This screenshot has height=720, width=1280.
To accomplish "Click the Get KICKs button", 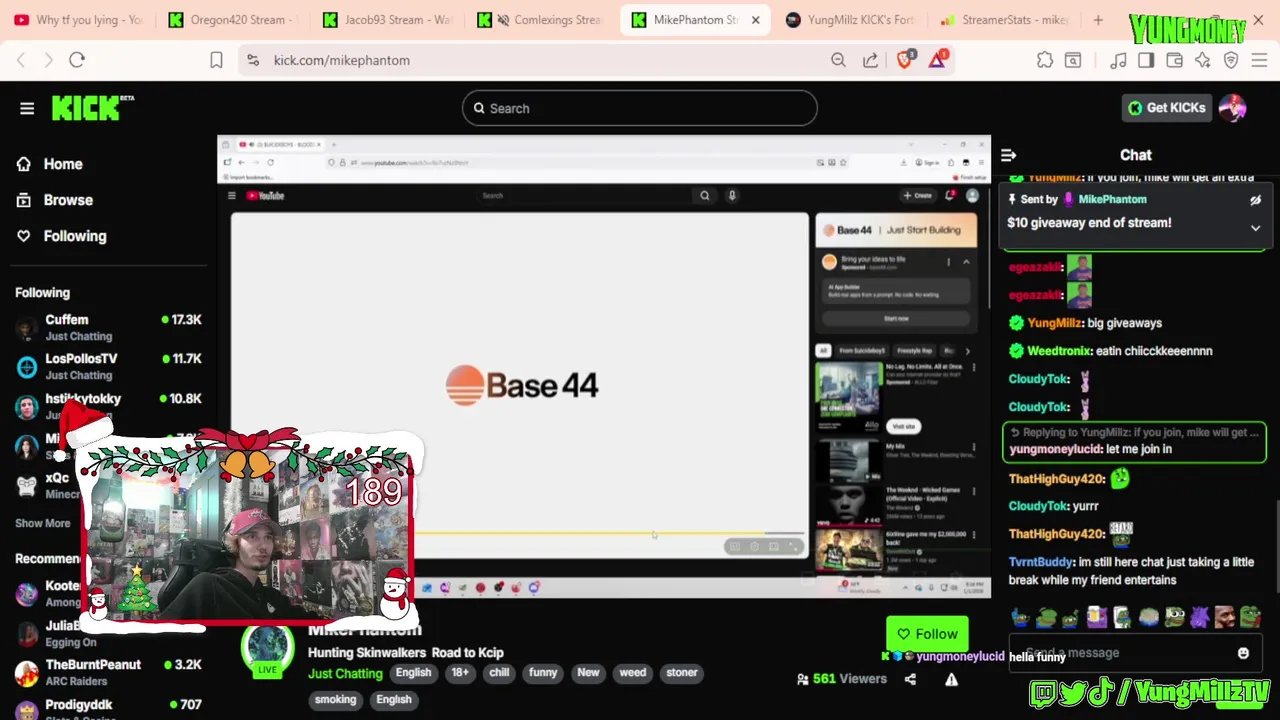I will (x=1166, y=108).
